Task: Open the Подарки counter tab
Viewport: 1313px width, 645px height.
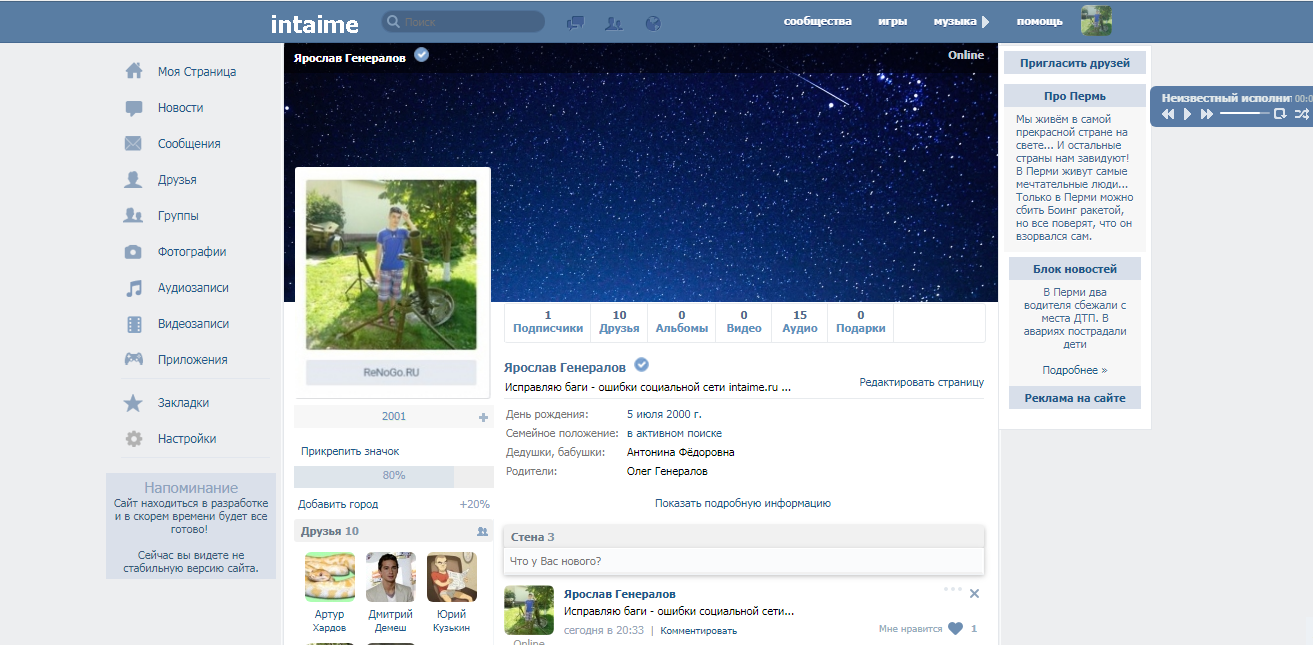Action: click(x=860, y=322)
